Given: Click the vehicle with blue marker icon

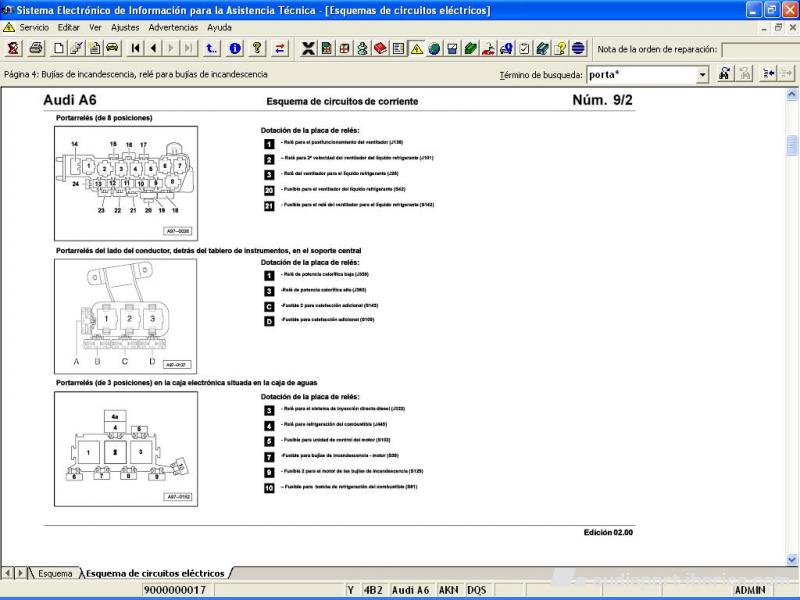Looking at the screenshot, I should [506, 48].
